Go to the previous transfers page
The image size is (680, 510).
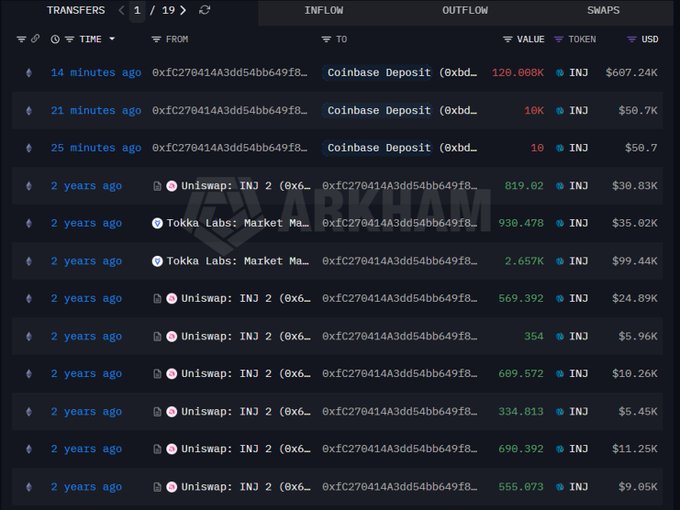tap(121, 10)
